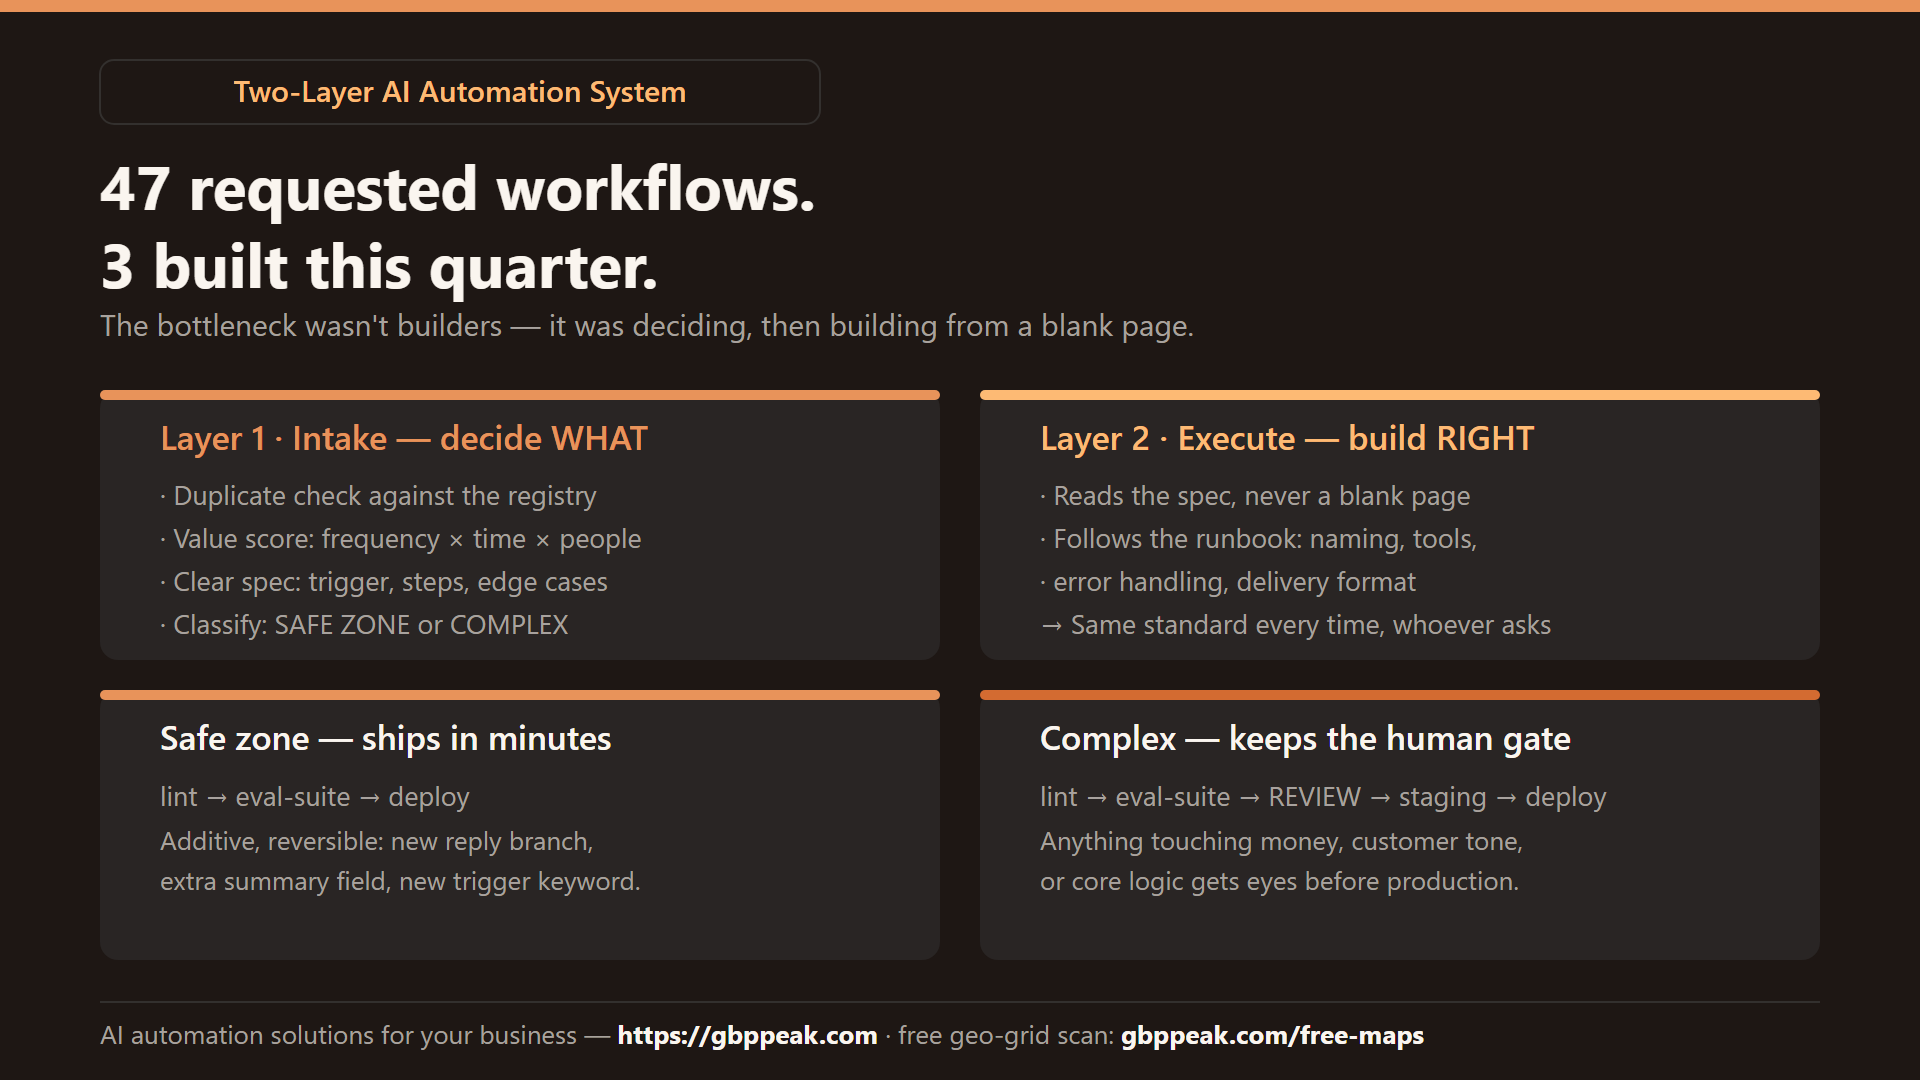Click 'or core logic gets eyes before production.'

(1279, 881)
